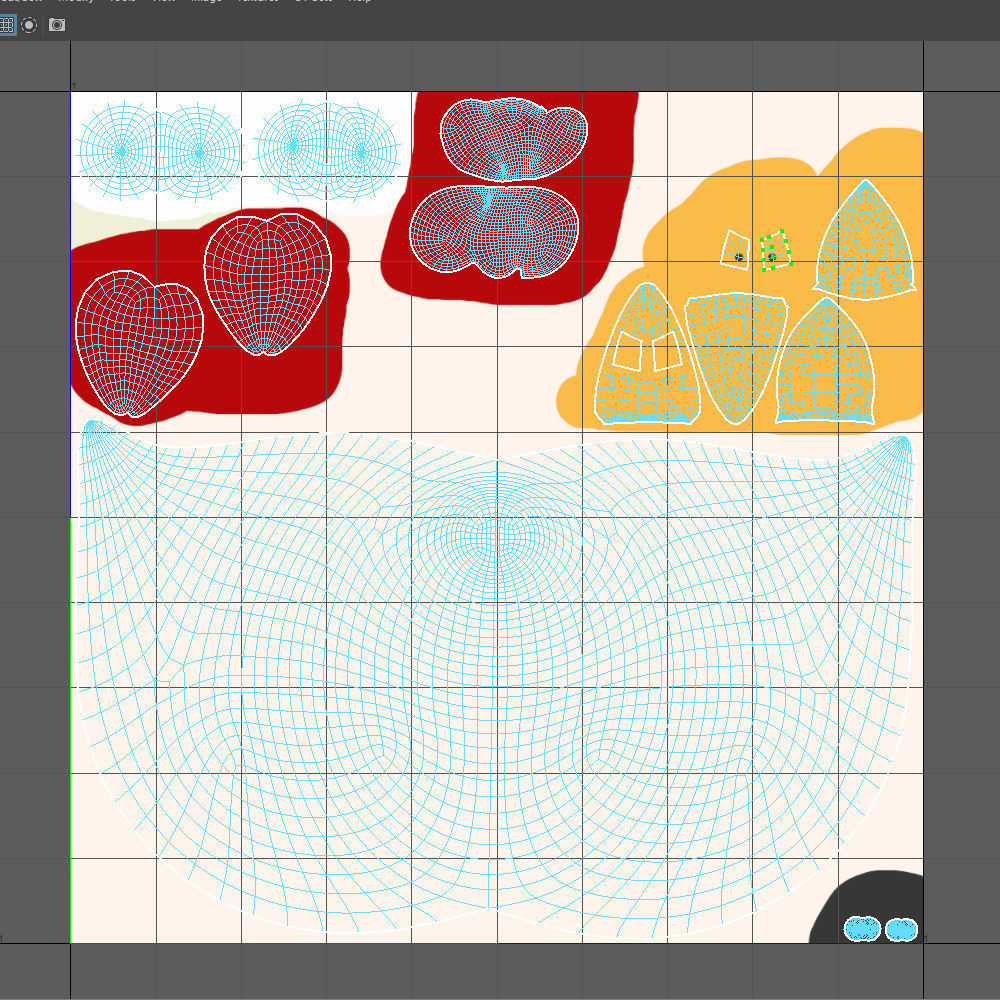This screenshot has height=1000, width=1000.
Task: Select the upper bean-shaped shell on the red patch
Action: pyautogui.click(x=513, y=139)
